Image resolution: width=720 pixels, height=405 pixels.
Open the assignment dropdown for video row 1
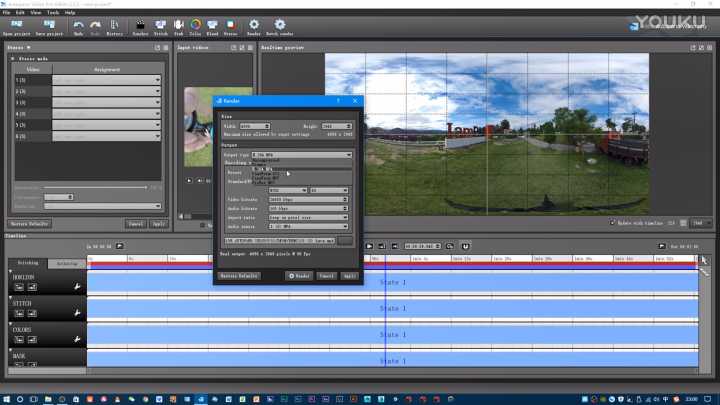107,80
